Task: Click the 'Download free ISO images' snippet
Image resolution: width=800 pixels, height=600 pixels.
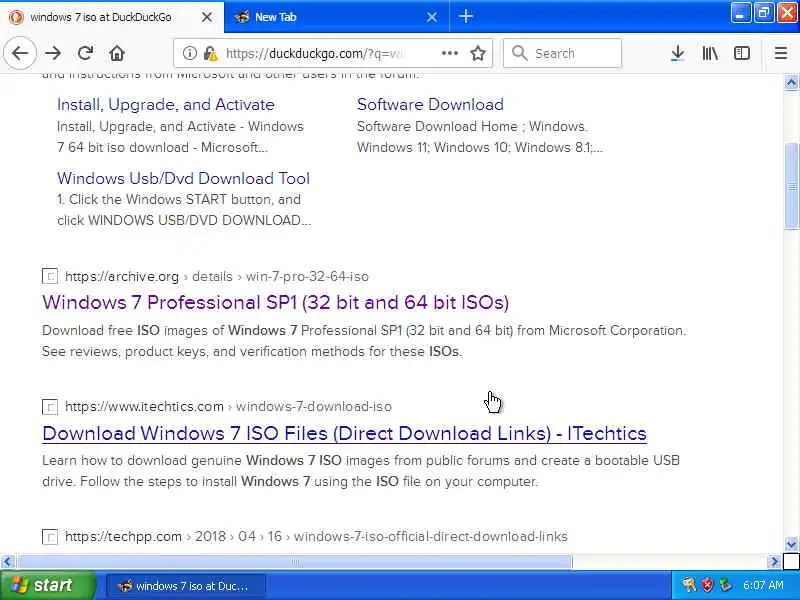Action: (x=364, y=341)
